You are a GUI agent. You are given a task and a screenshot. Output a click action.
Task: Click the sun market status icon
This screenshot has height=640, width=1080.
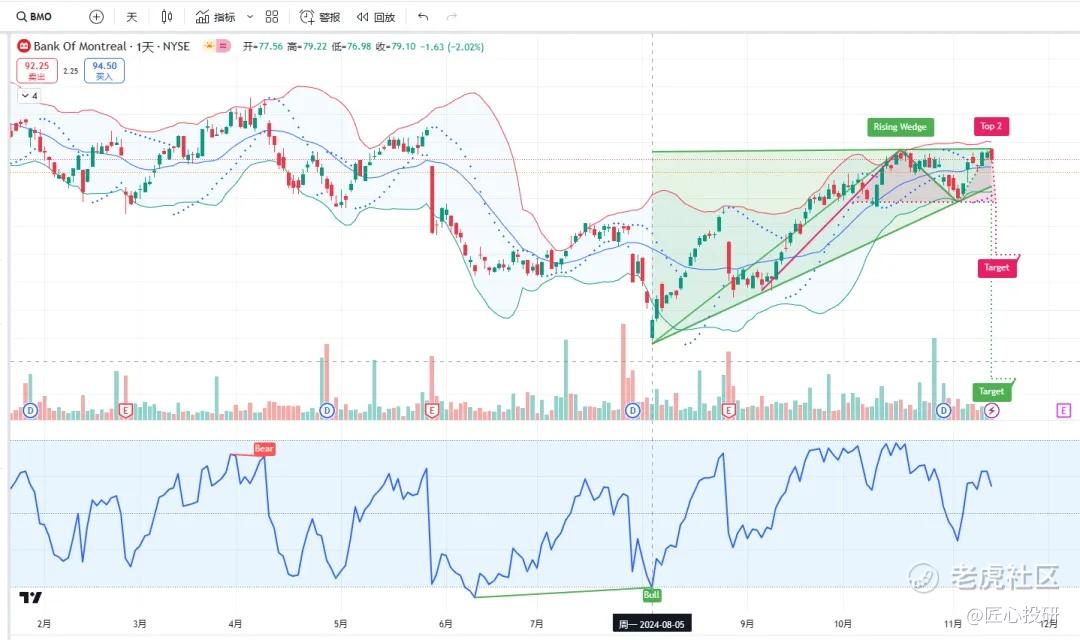(x=208, y=46)
